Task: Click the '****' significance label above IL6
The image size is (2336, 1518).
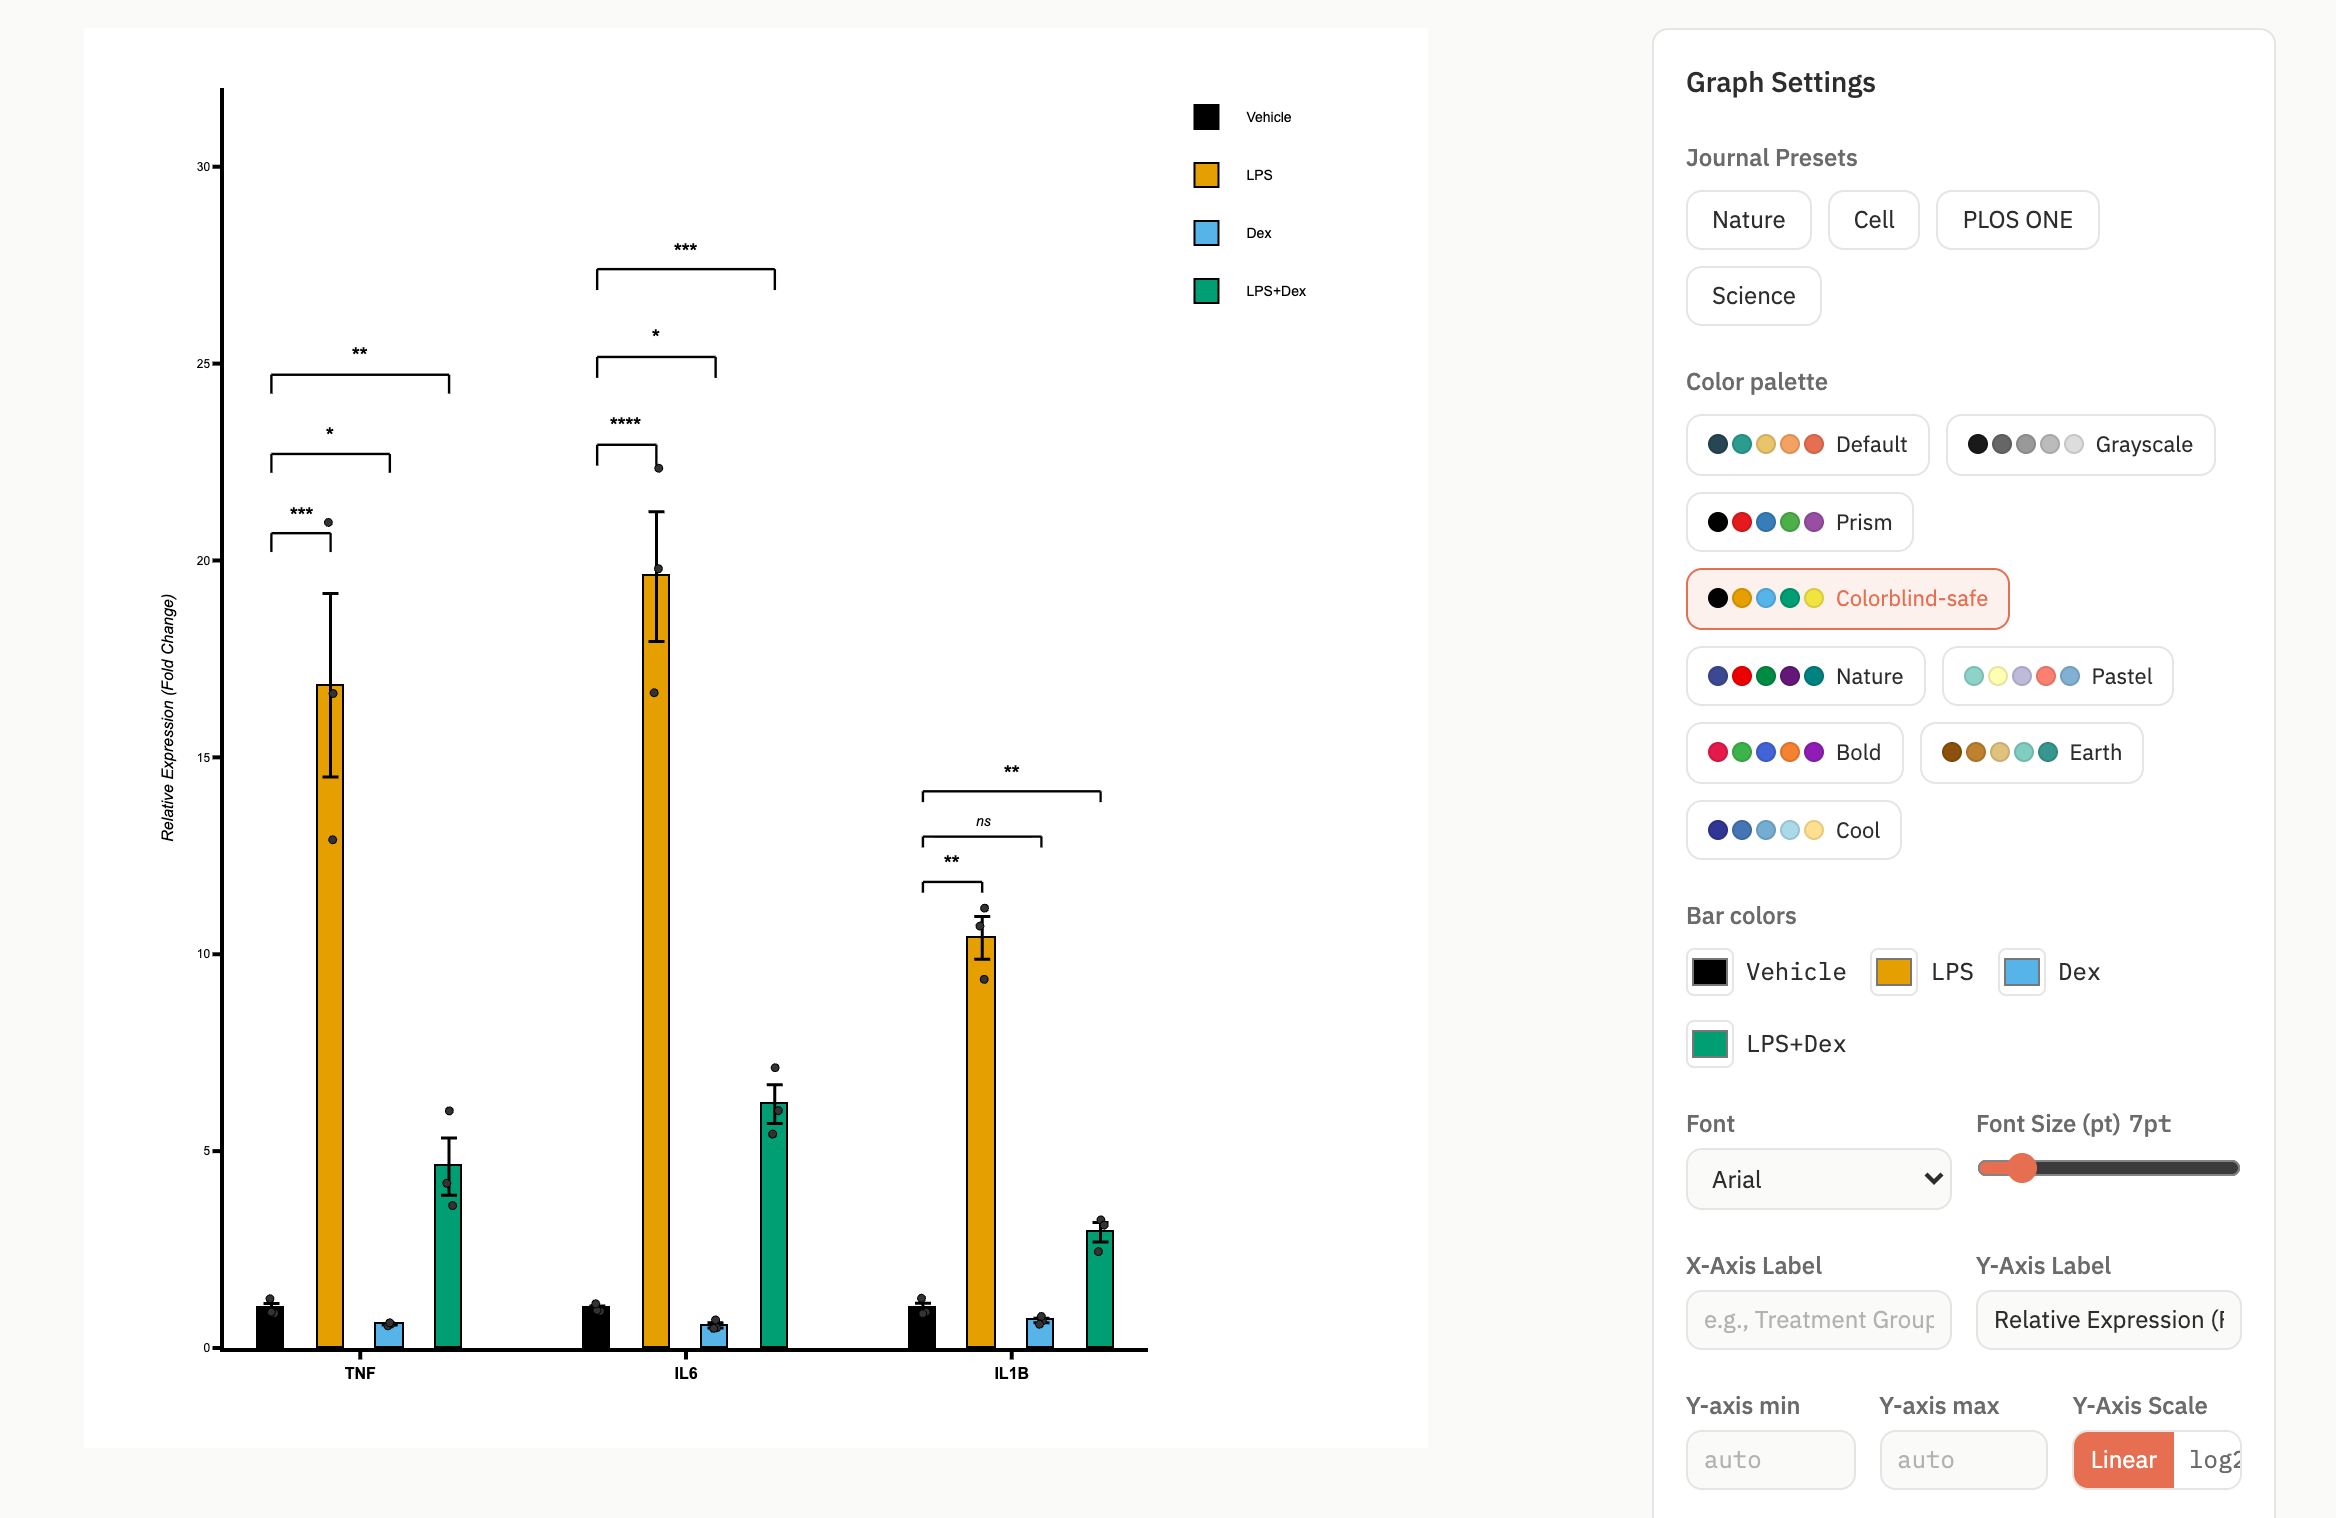Action: click(625, 422)
